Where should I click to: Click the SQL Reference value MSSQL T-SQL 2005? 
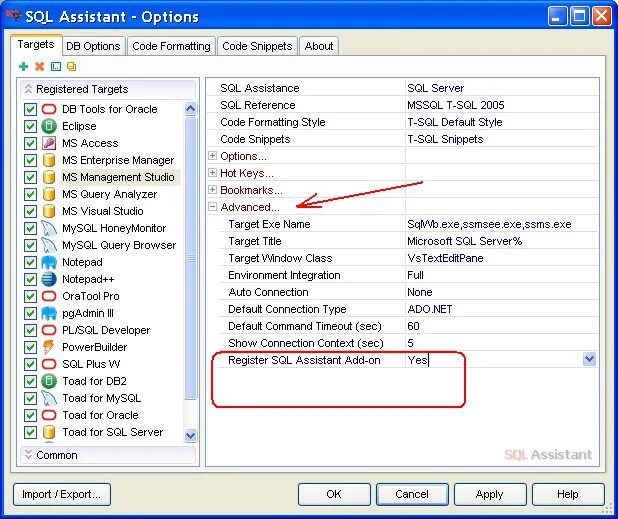456,105
